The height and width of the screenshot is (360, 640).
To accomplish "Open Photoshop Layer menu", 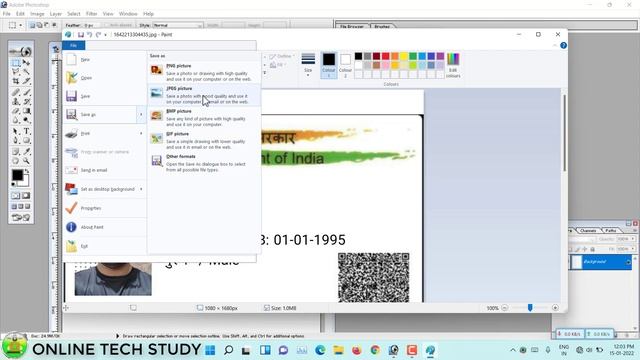I will point(56,14).
